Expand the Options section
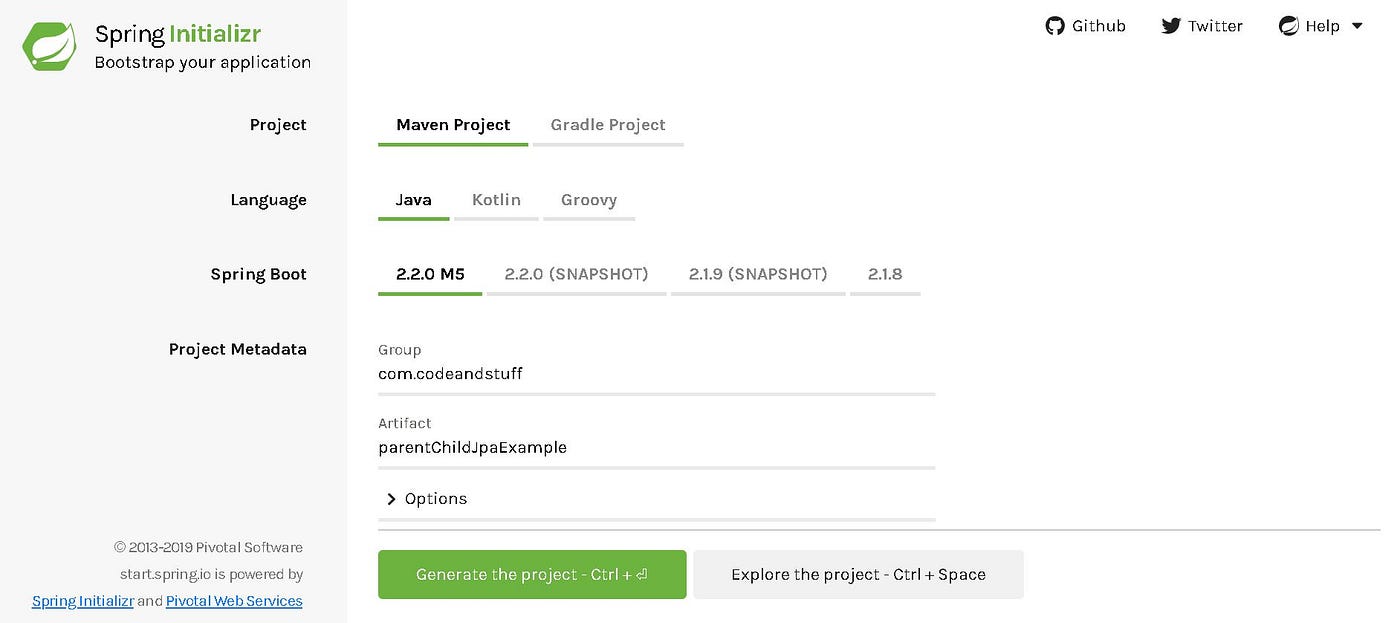Viewport: 1400px width, 623px height. coord(426,498)
